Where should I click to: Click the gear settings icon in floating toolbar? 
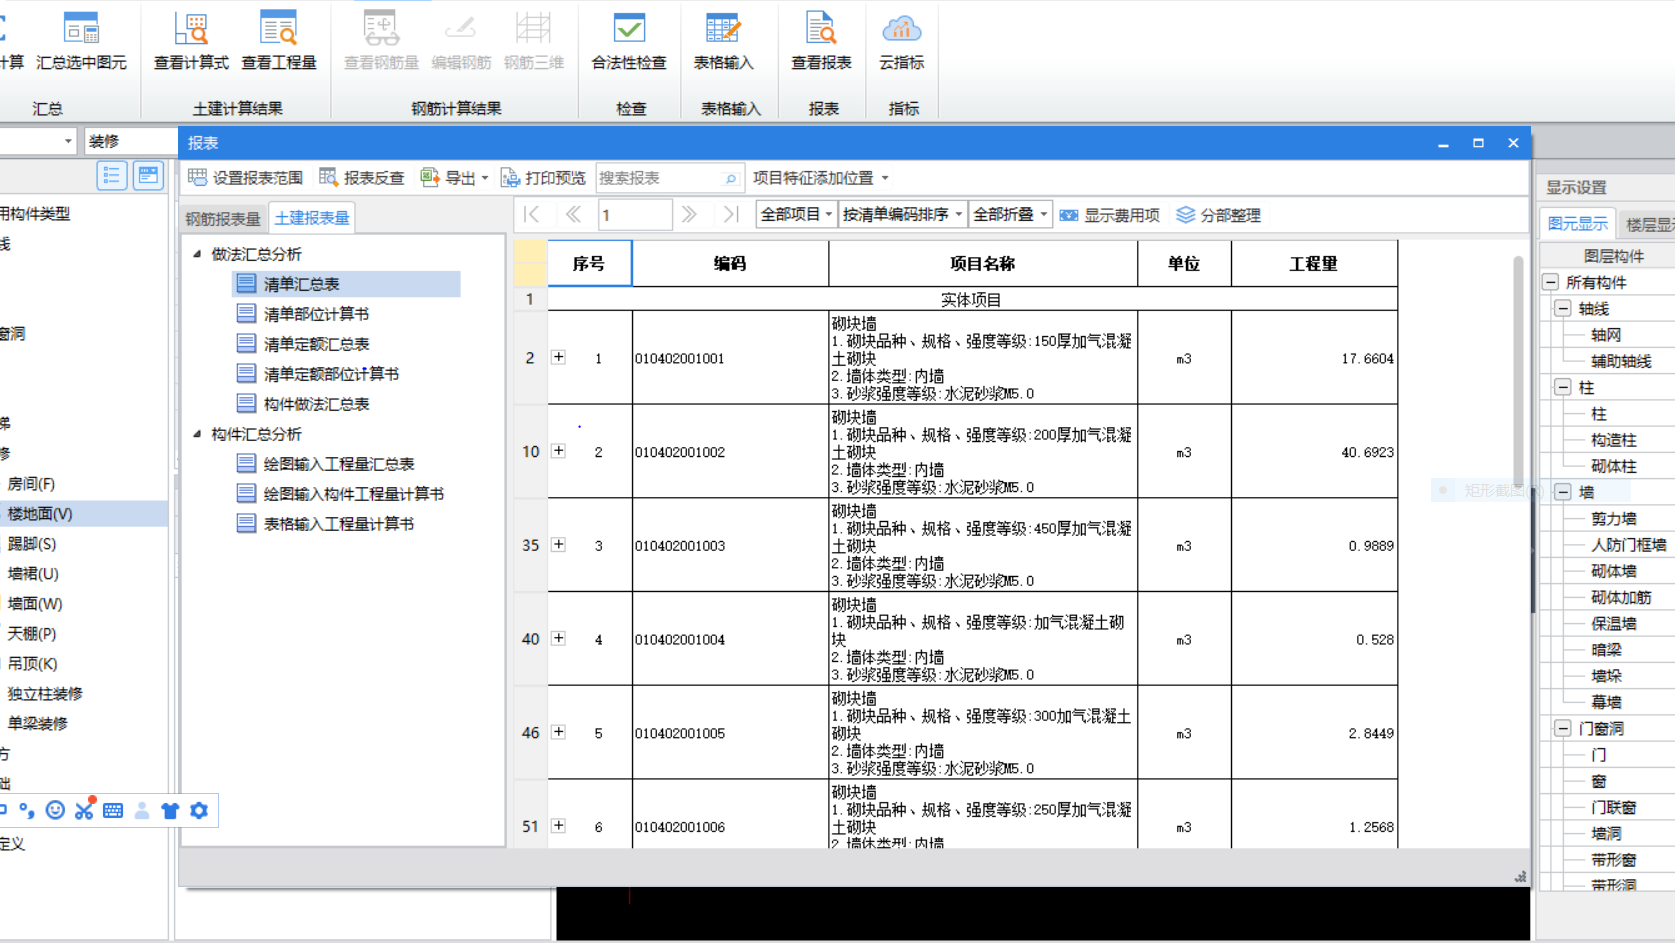tap(199, 810)
